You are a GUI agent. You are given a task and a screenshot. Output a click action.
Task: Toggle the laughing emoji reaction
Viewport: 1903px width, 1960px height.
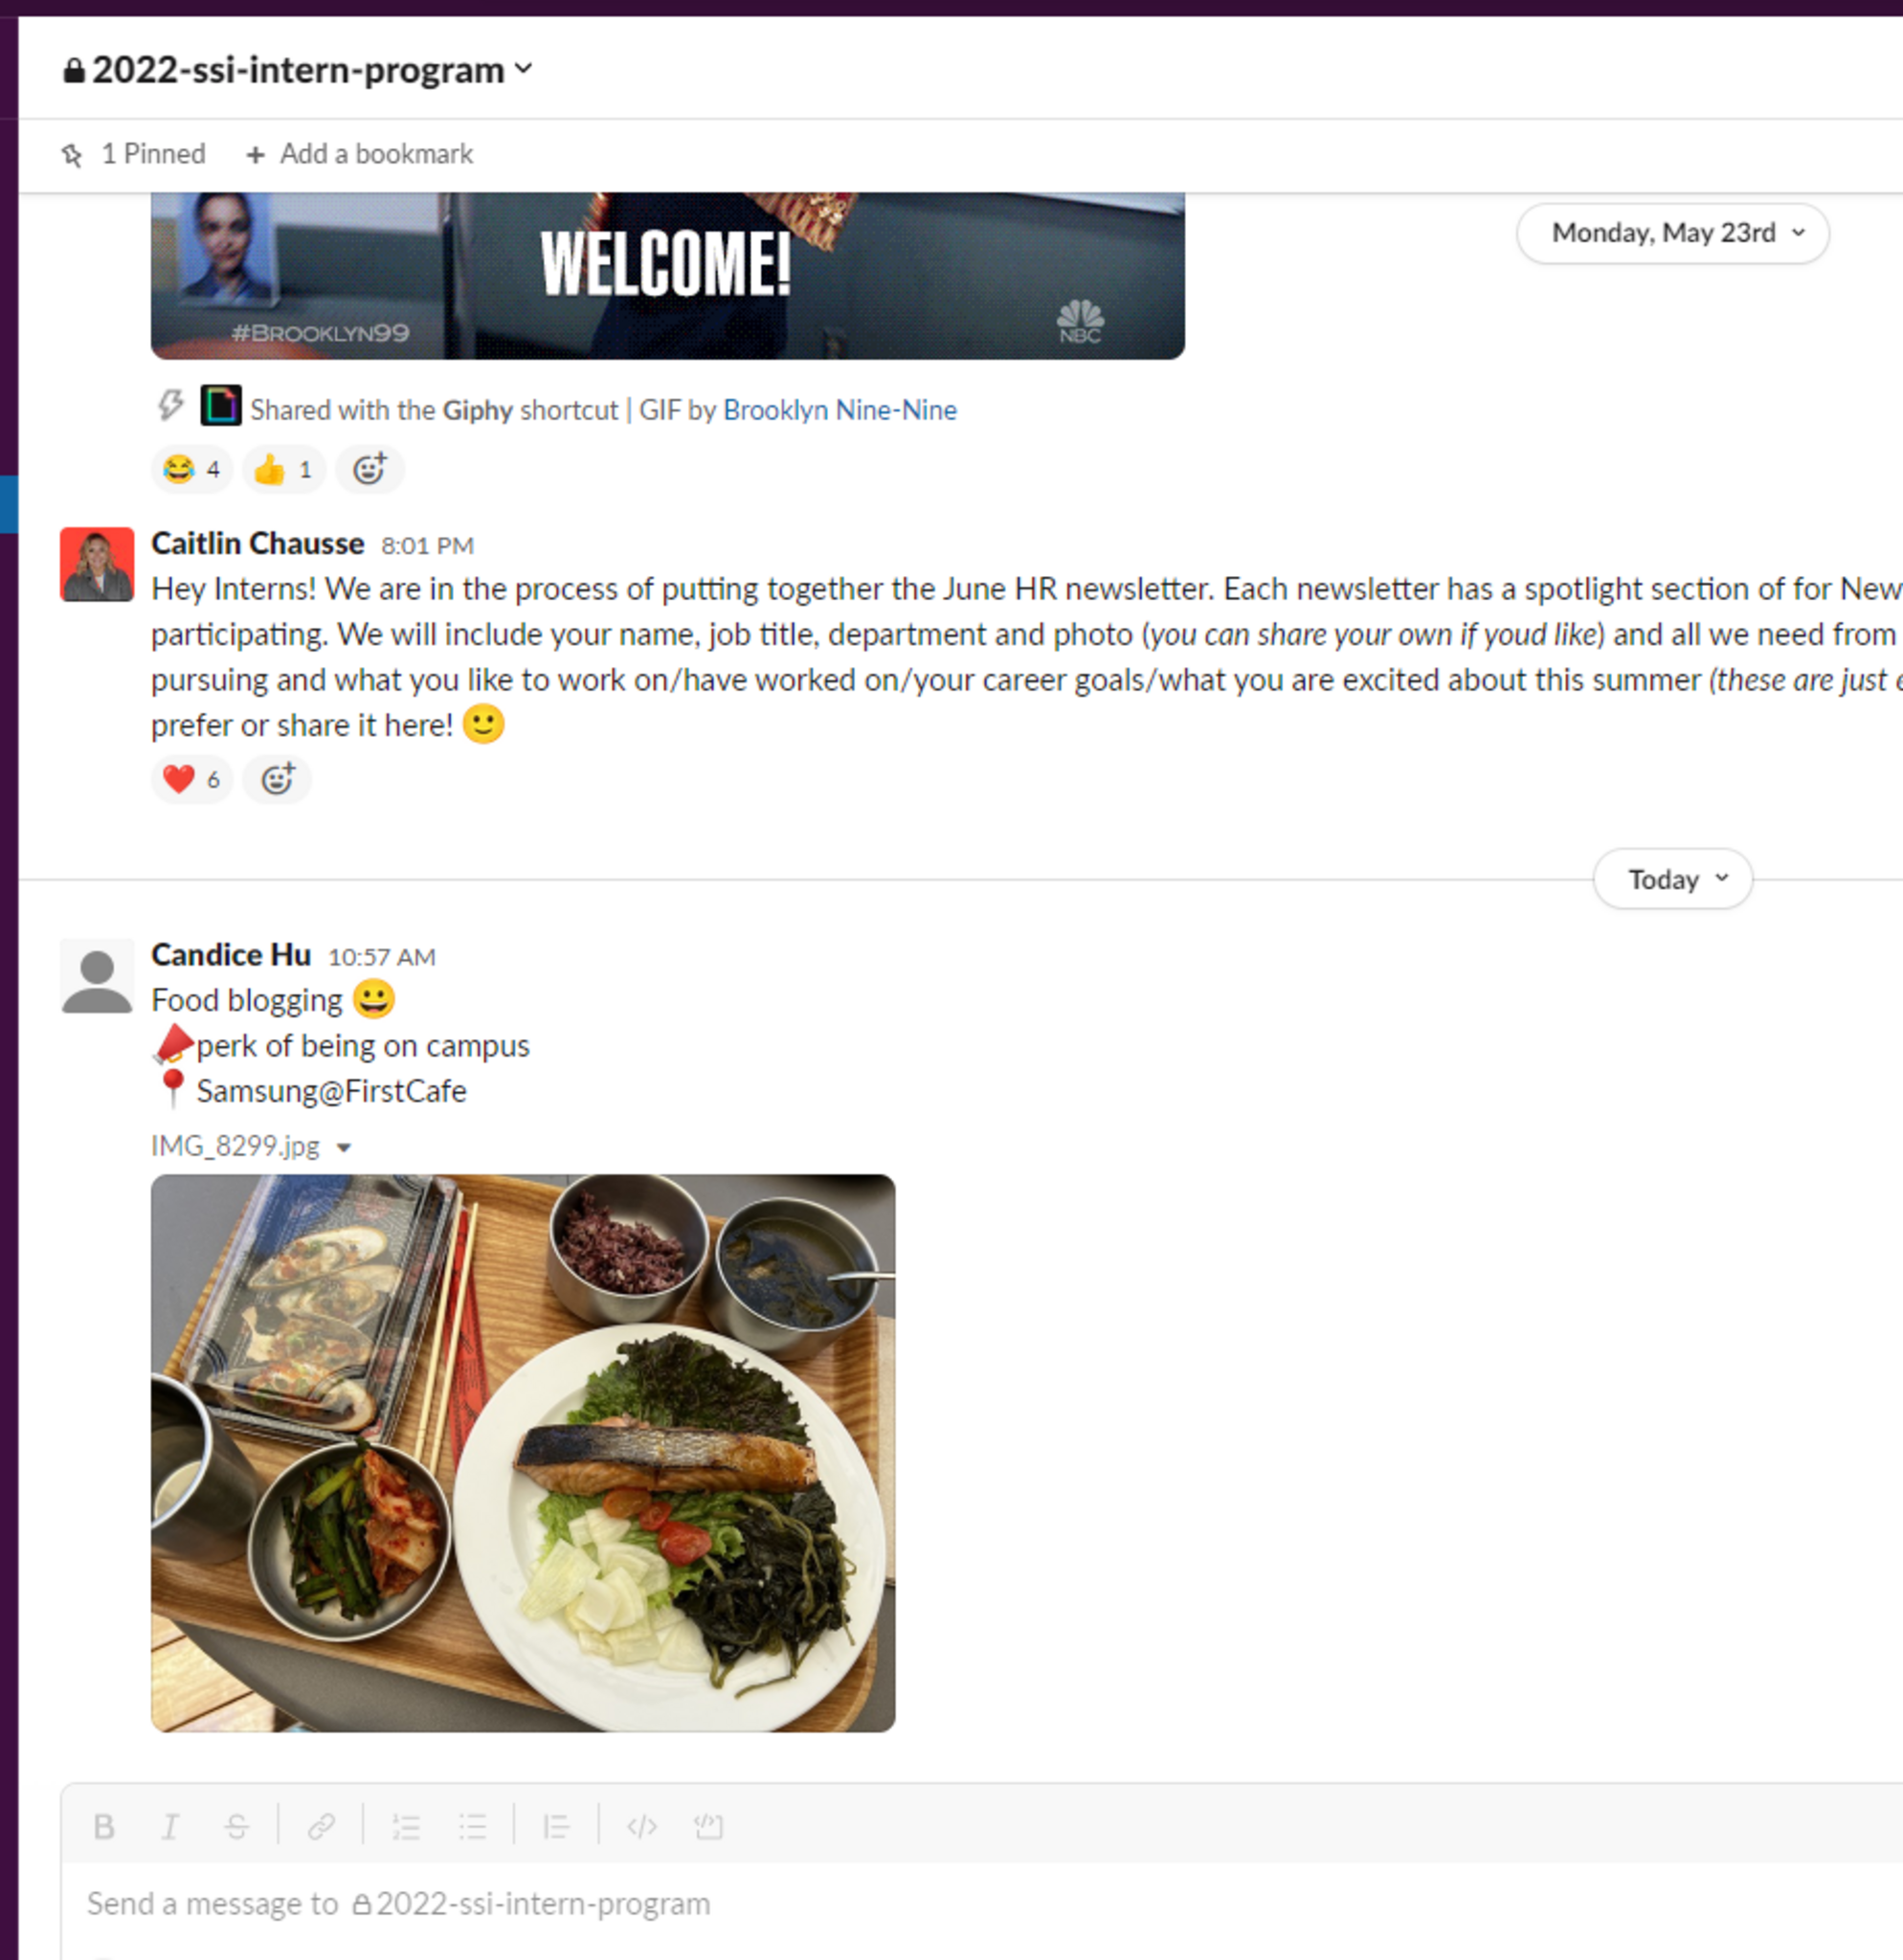[192, 469]
